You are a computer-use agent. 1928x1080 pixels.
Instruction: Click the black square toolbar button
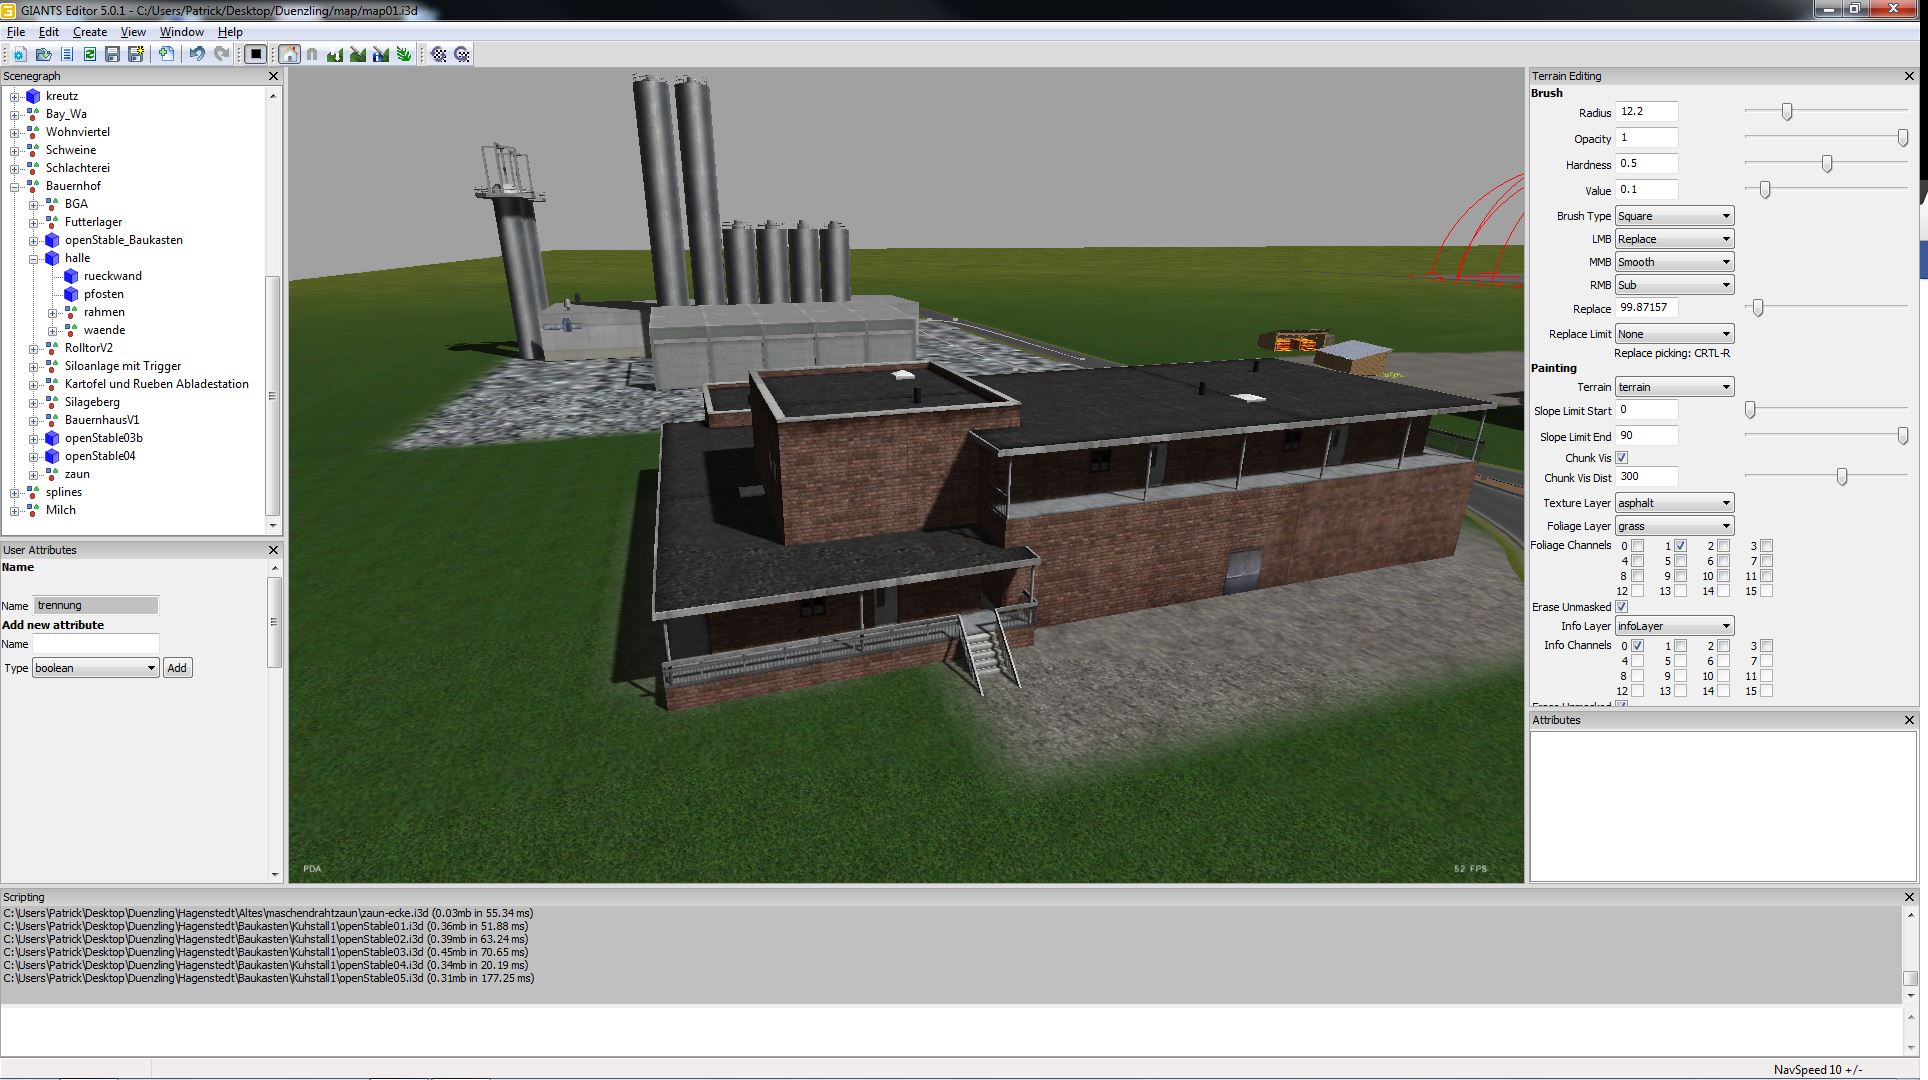click(255, 54)
